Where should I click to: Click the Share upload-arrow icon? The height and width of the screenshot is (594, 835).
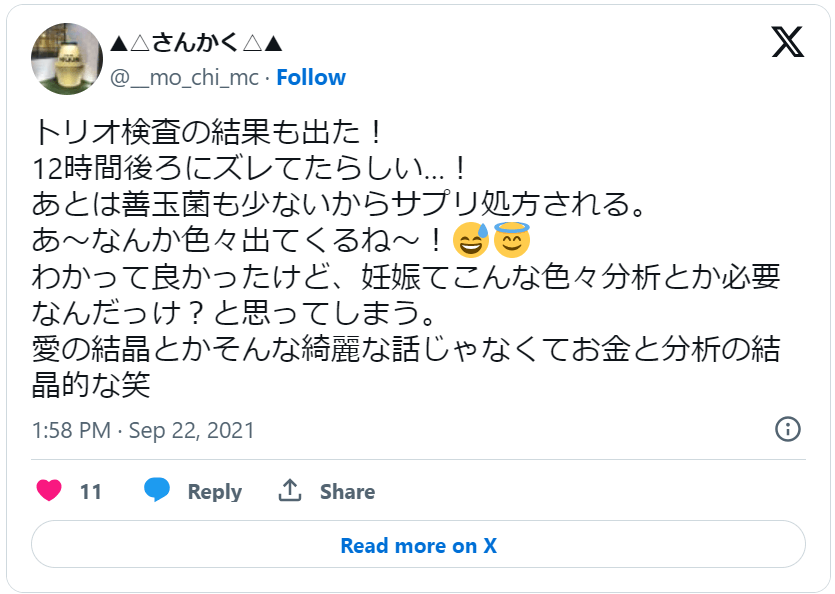click(x=291, y=490)
